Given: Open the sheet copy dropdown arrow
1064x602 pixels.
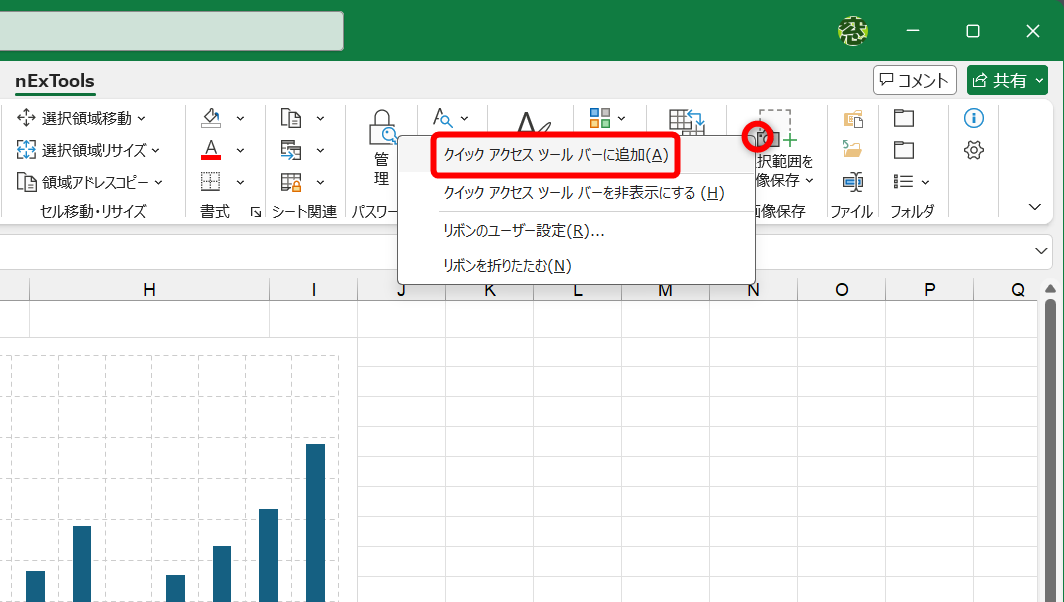Looking at the screenshot, I should coord(320,119).
